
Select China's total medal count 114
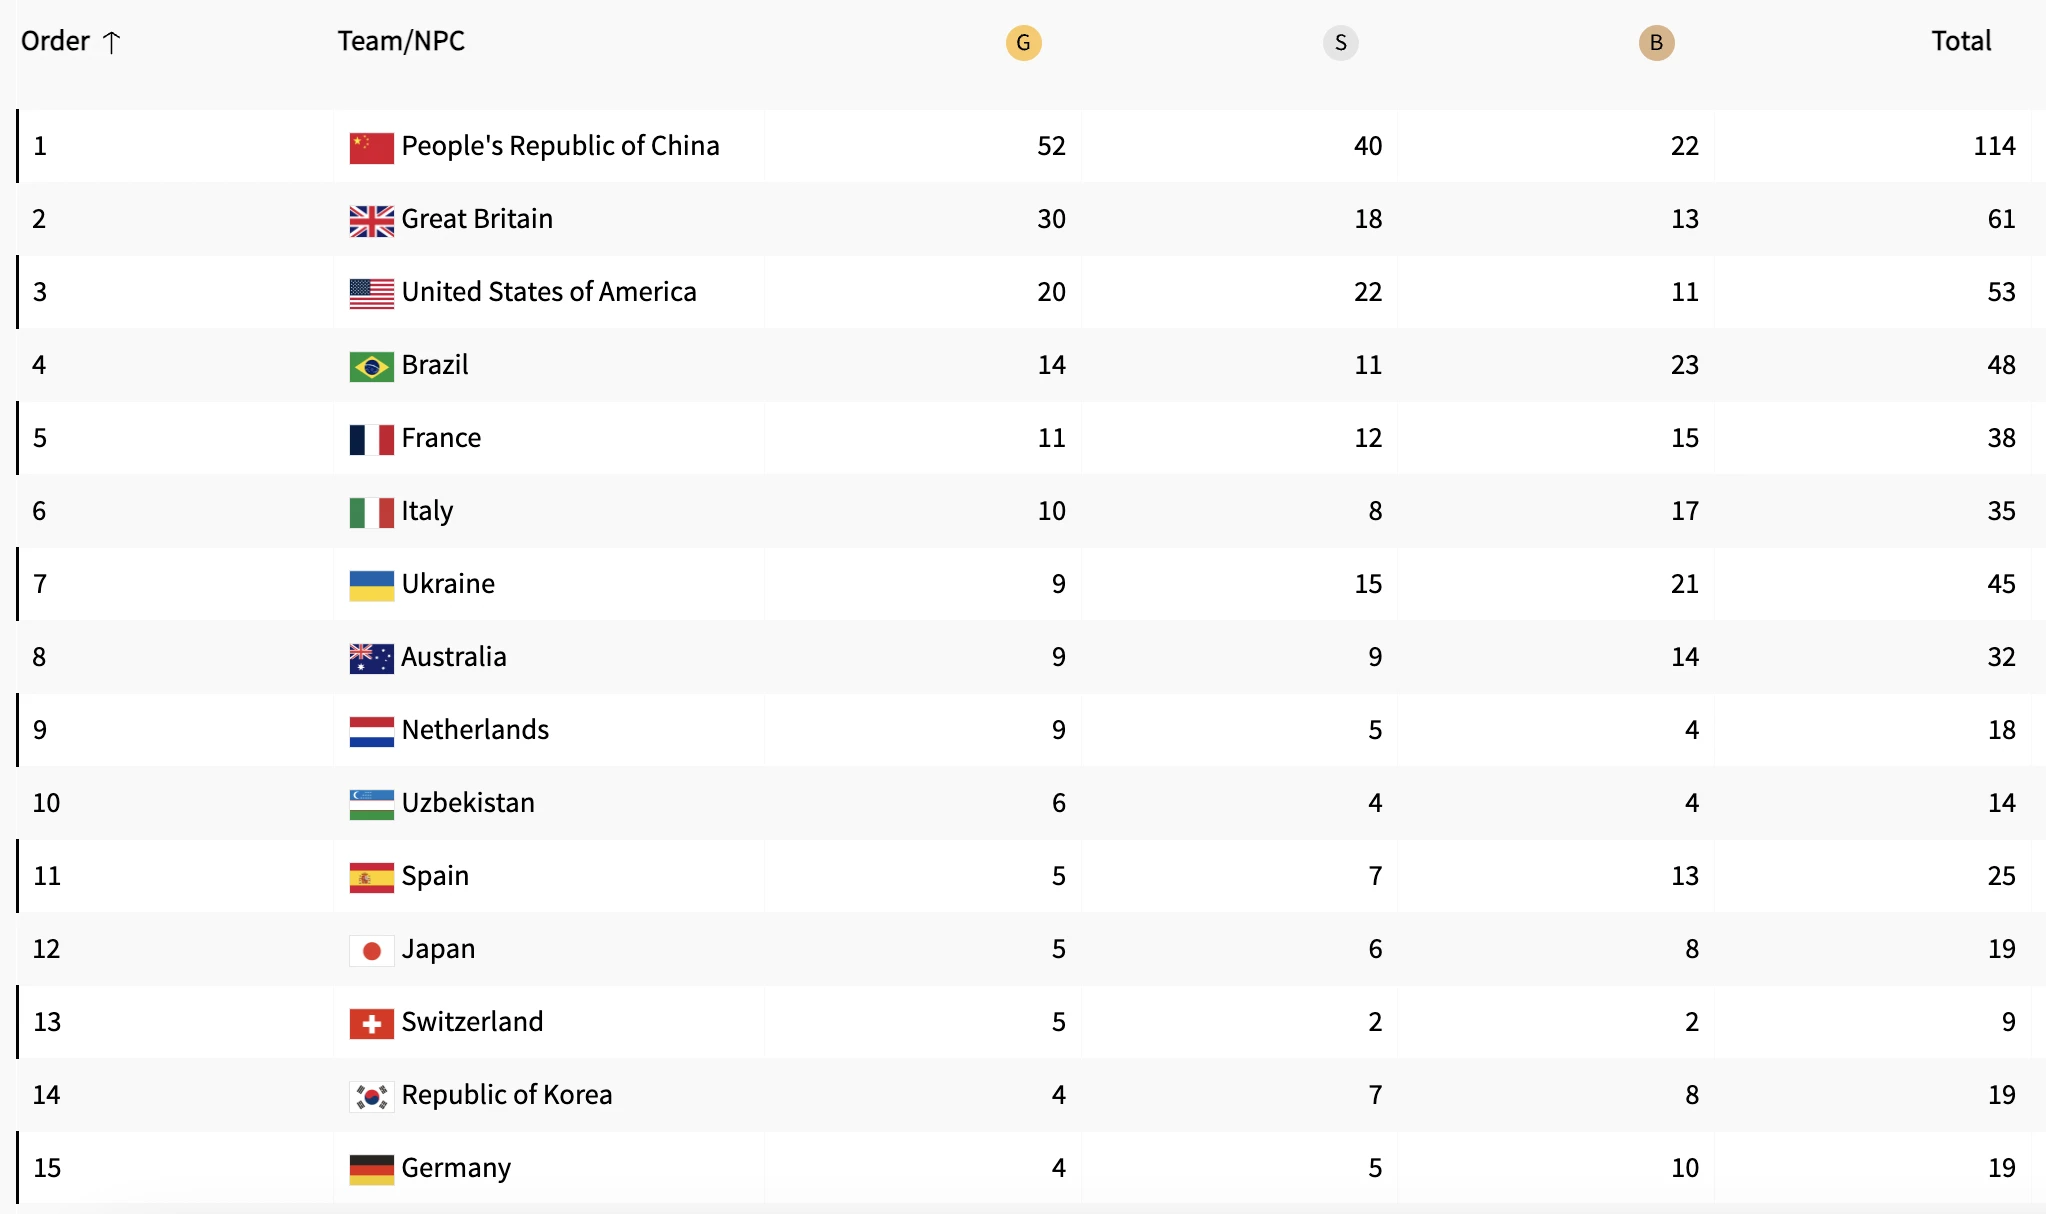1993,146
